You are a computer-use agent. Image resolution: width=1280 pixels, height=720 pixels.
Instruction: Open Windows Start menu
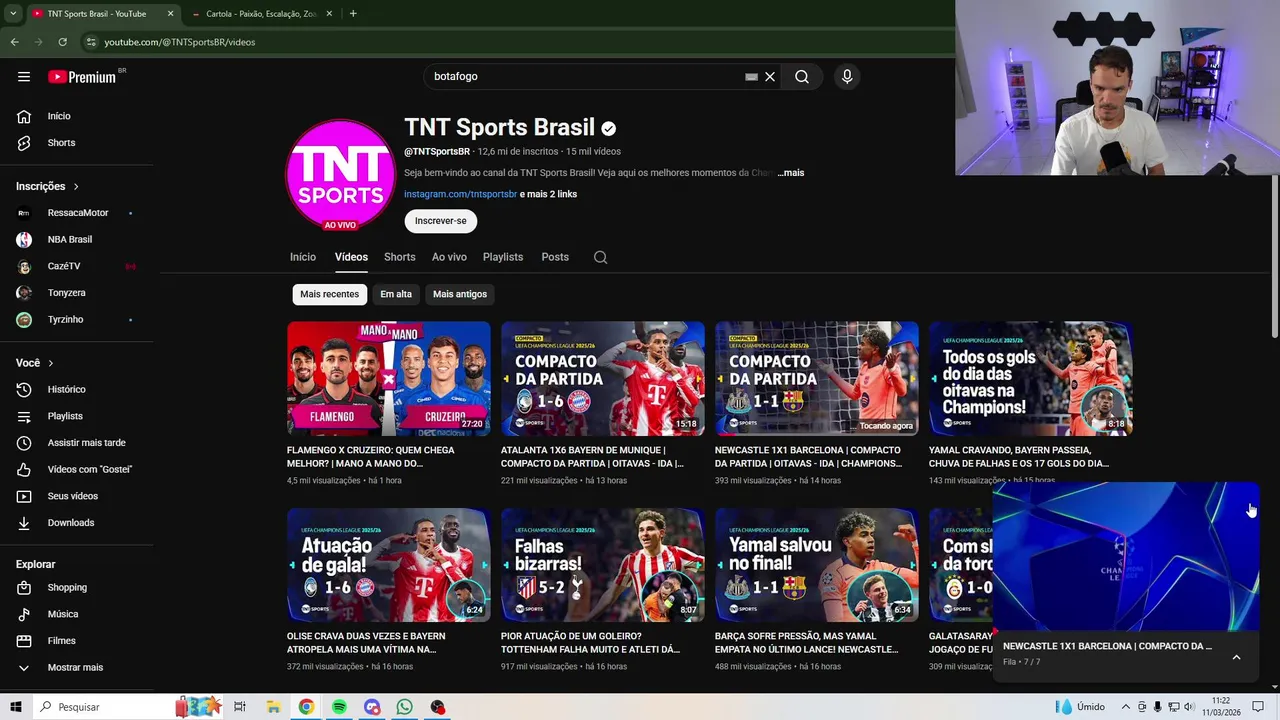[x=15, y=707]
